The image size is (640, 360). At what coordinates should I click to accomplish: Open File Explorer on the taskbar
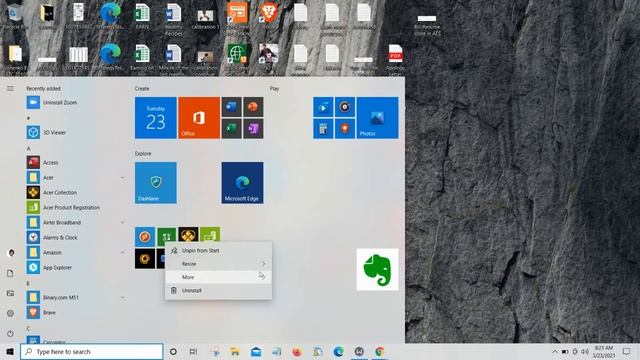[235, 351]
